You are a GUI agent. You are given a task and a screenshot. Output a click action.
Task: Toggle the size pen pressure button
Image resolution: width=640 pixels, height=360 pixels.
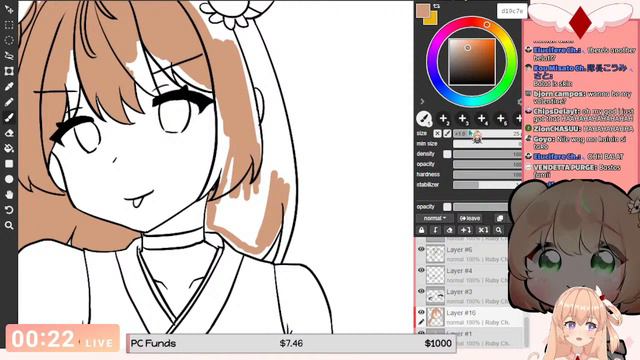447,133
